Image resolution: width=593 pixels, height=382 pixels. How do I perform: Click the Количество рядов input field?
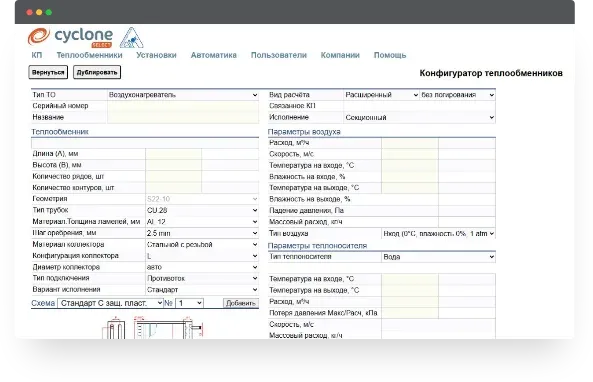click(x=174, y=177)
